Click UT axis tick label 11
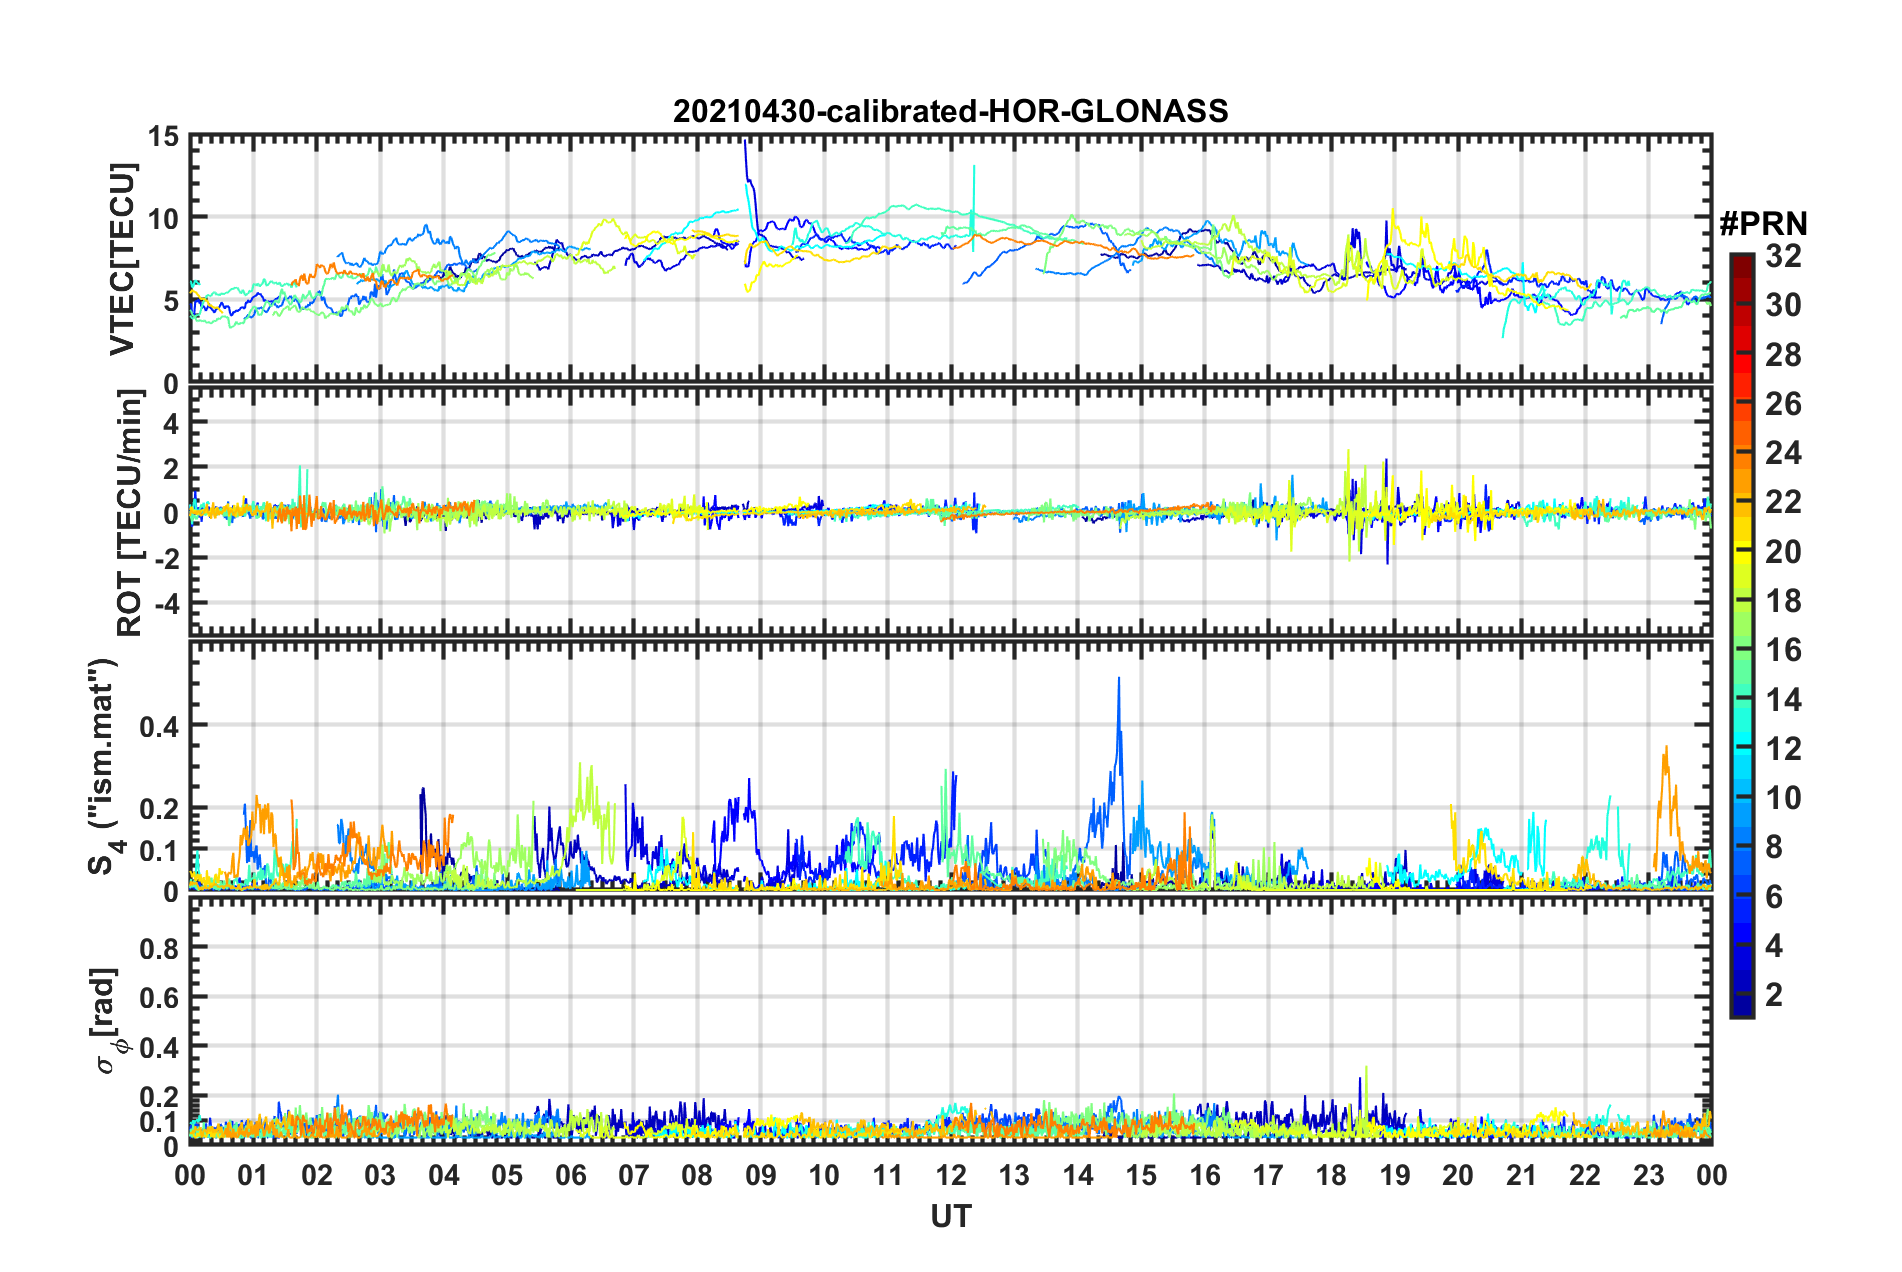 pyautogui.click(x=888, y=1175)
